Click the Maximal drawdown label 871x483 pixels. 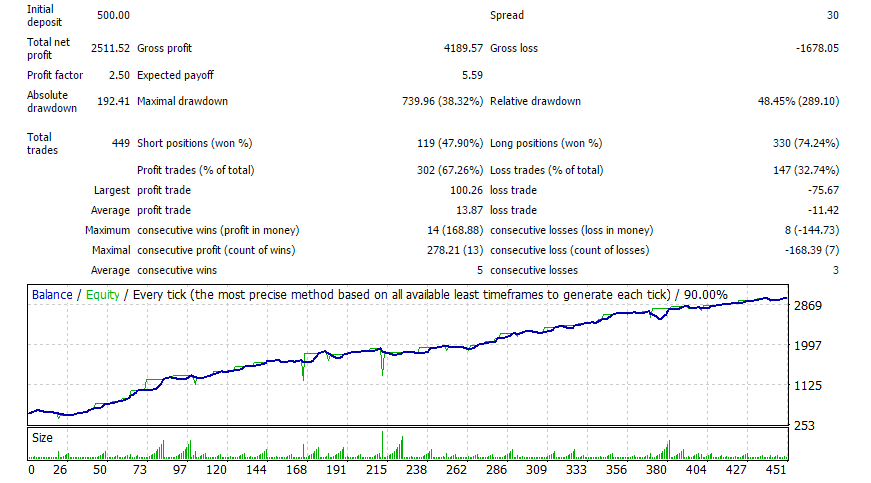pyautogui.click(x=182, y=101)
